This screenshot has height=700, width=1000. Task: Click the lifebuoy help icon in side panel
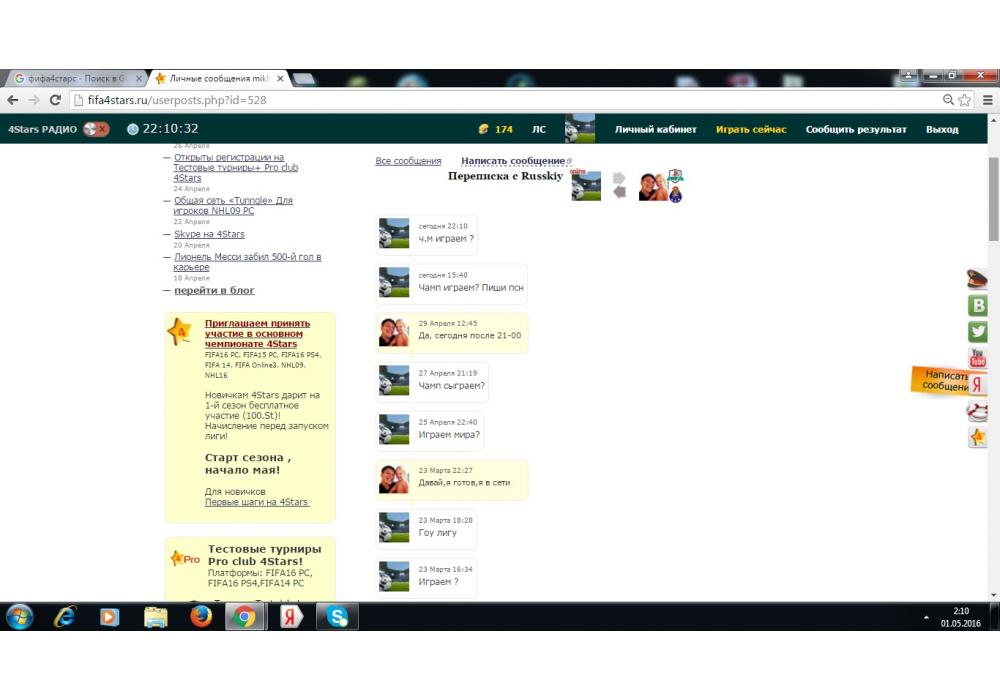[x=977, y=411]
